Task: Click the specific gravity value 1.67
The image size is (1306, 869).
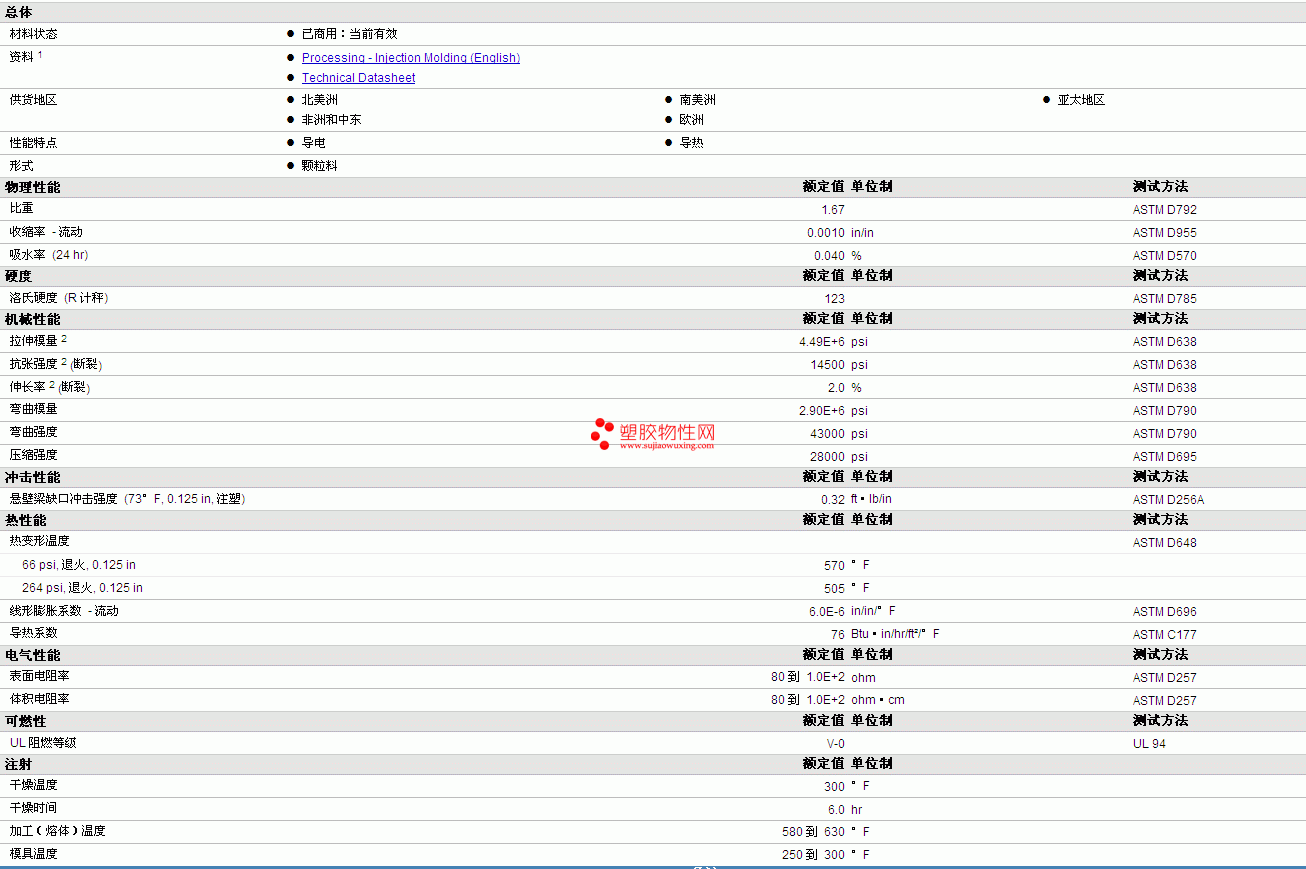Action: click(x=833, y=210)
